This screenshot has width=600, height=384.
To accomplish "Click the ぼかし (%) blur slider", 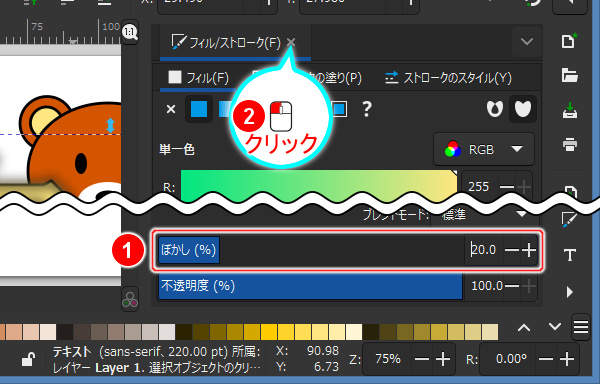I will point(311,250).
